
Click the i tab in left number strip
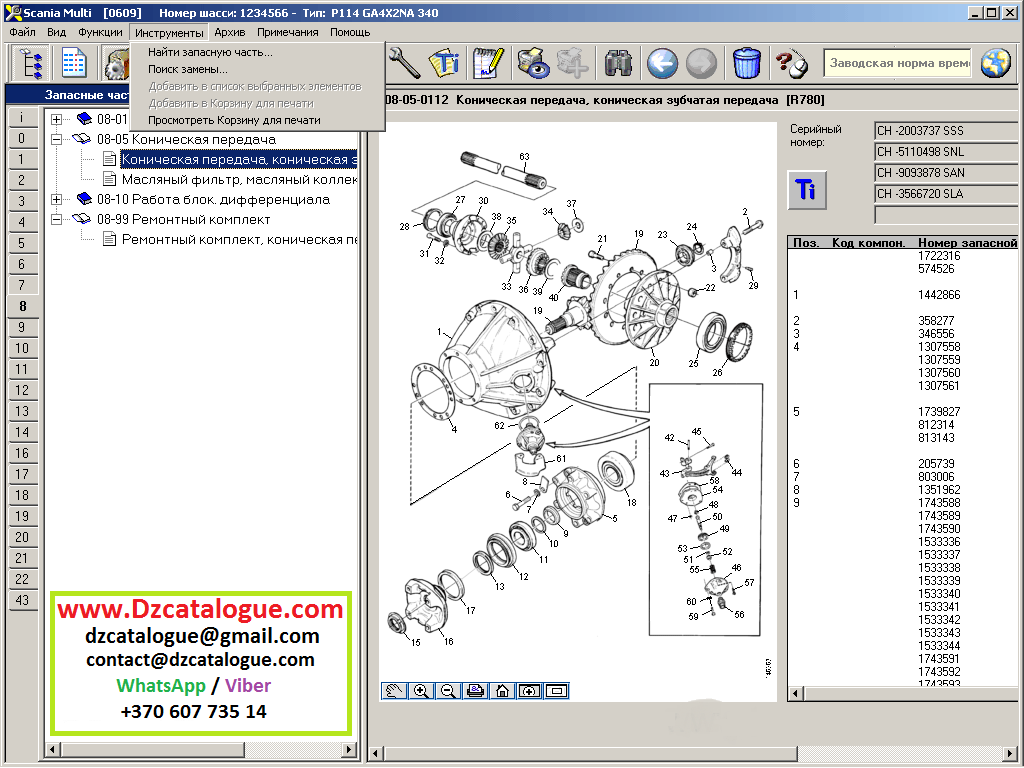pyautogui.click(x=22, y=117)
